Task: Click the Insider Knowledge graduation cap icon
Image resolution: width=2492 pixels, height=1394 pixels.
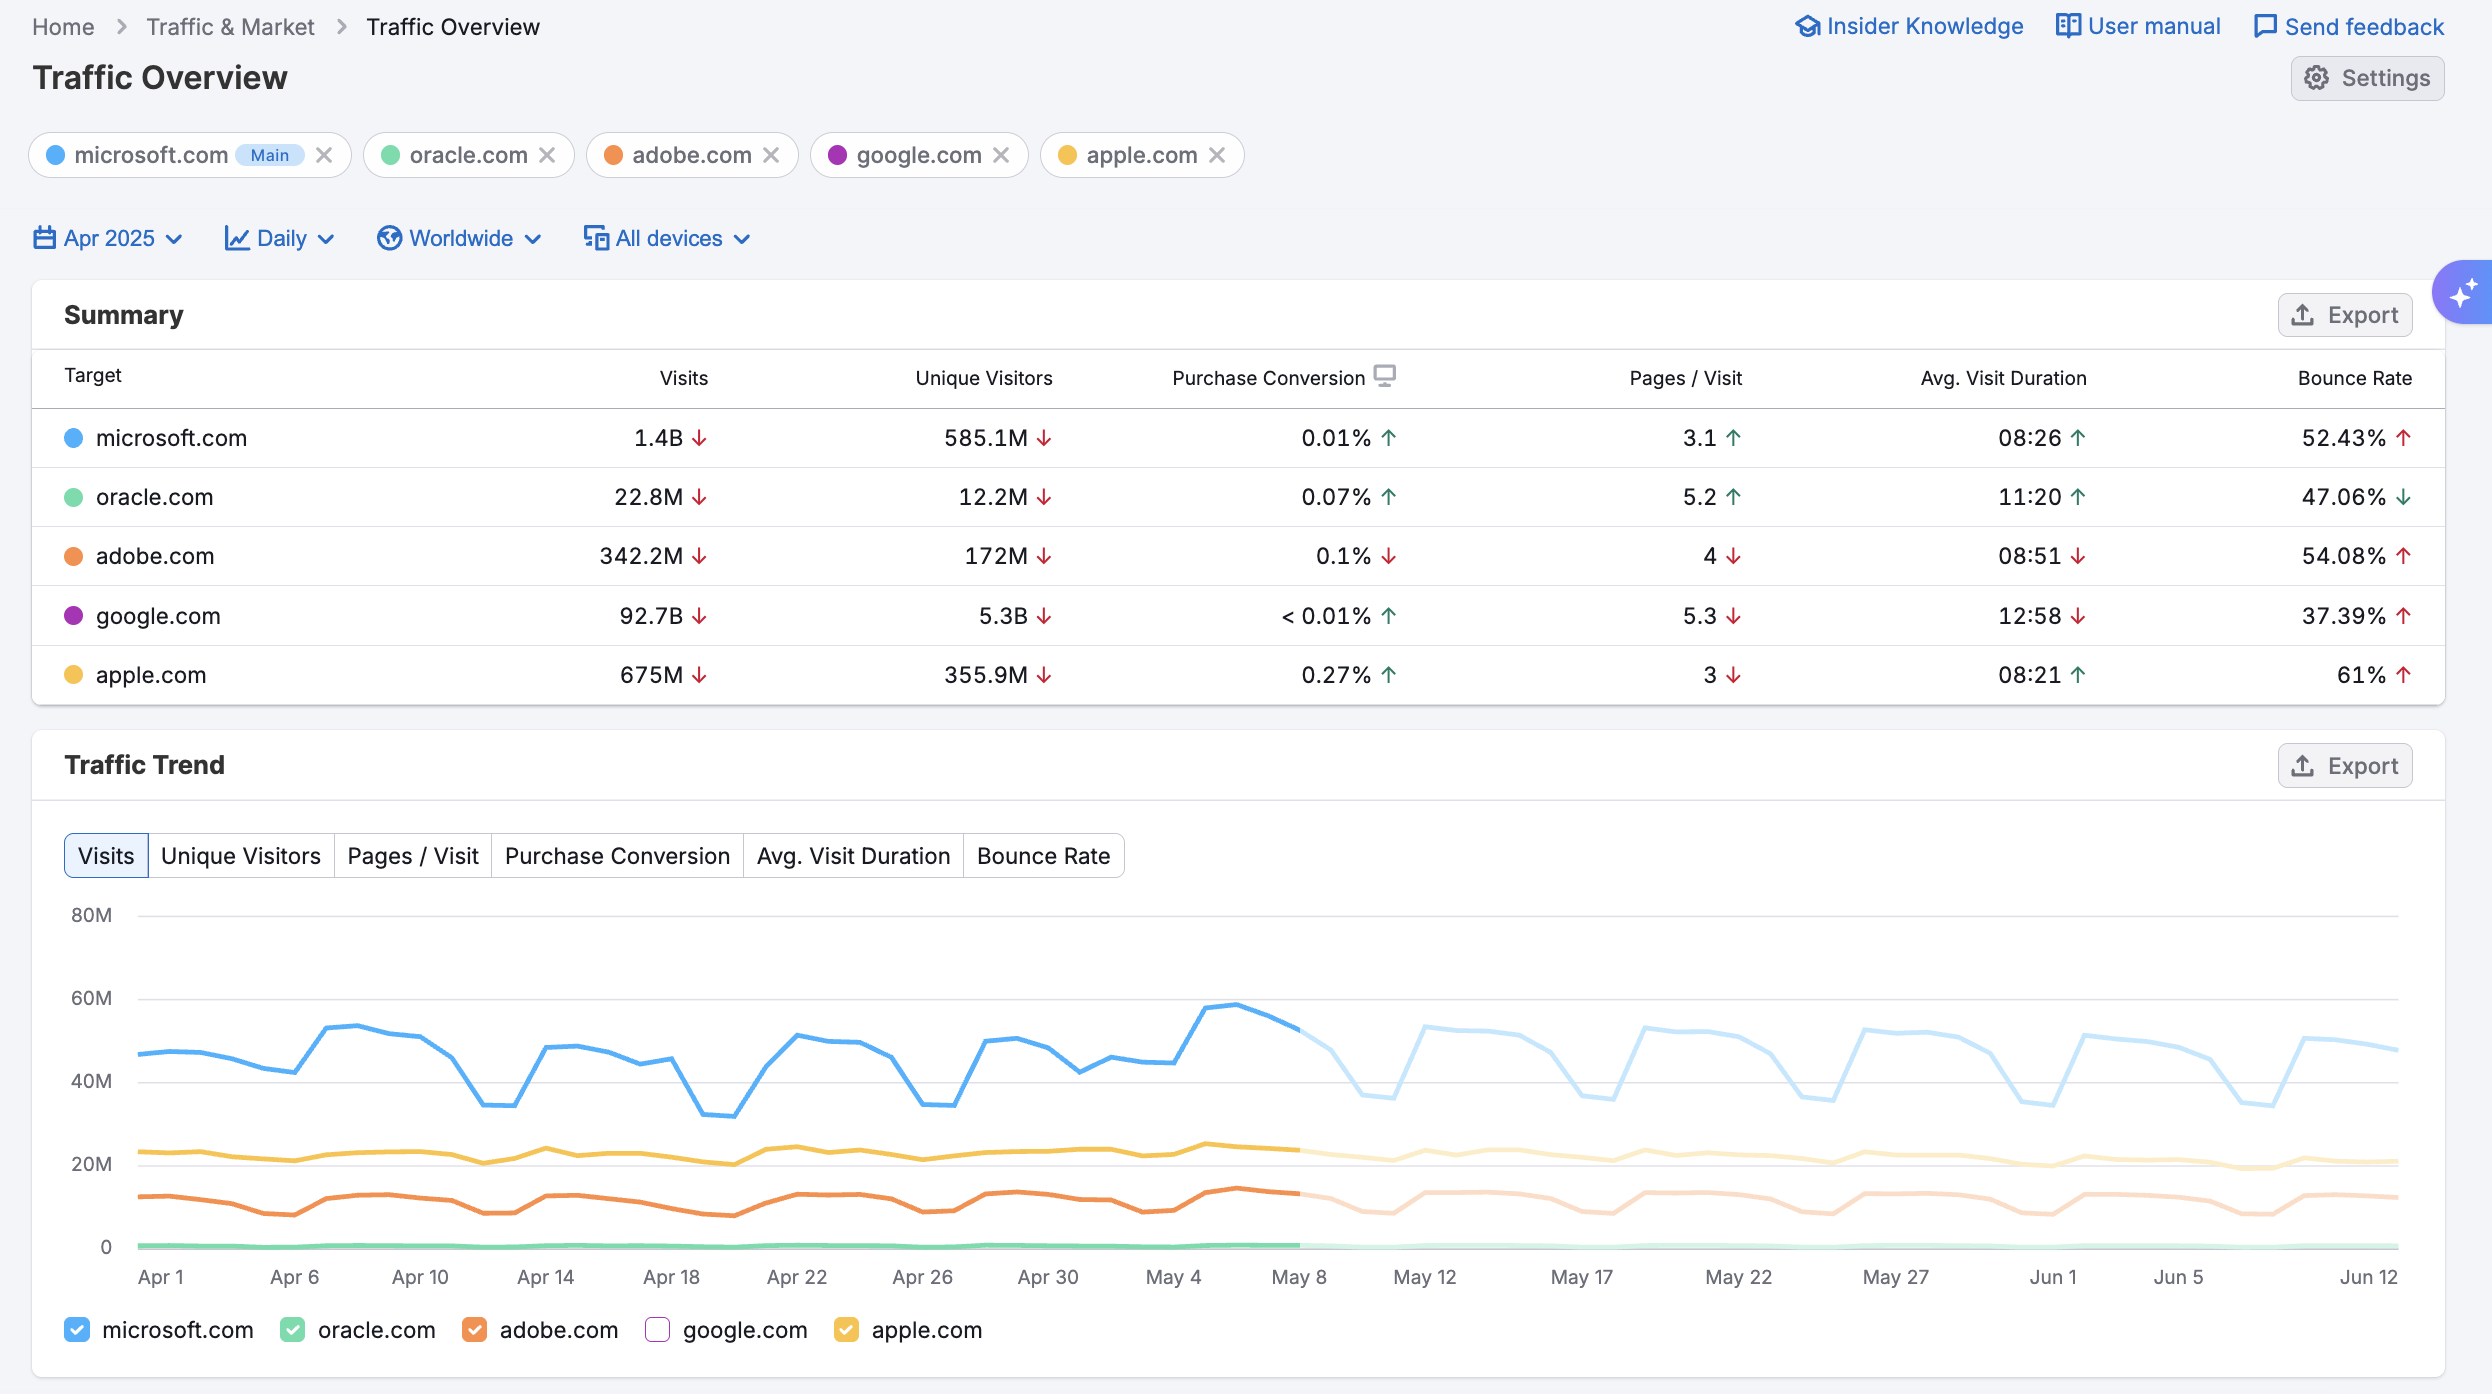Action: [1807, 26]
